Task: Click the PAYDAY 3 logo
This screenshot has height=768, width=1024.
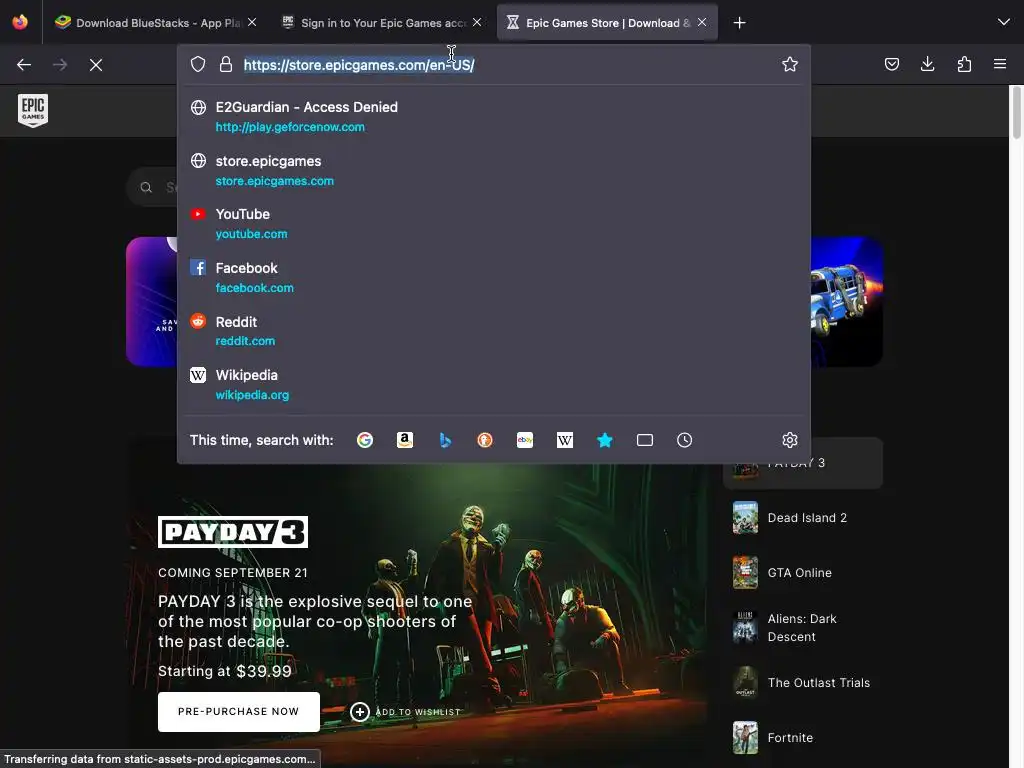Action: tap(232, 532)
